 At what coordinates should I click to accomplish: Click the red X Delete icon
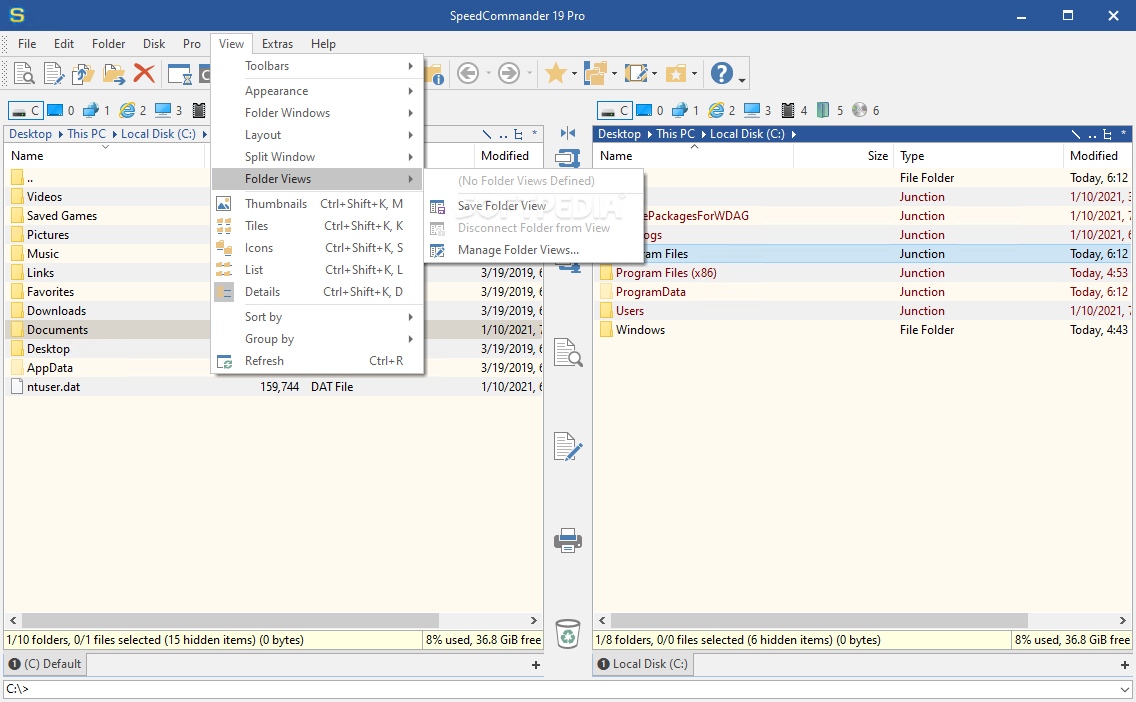tap(144, 73)
